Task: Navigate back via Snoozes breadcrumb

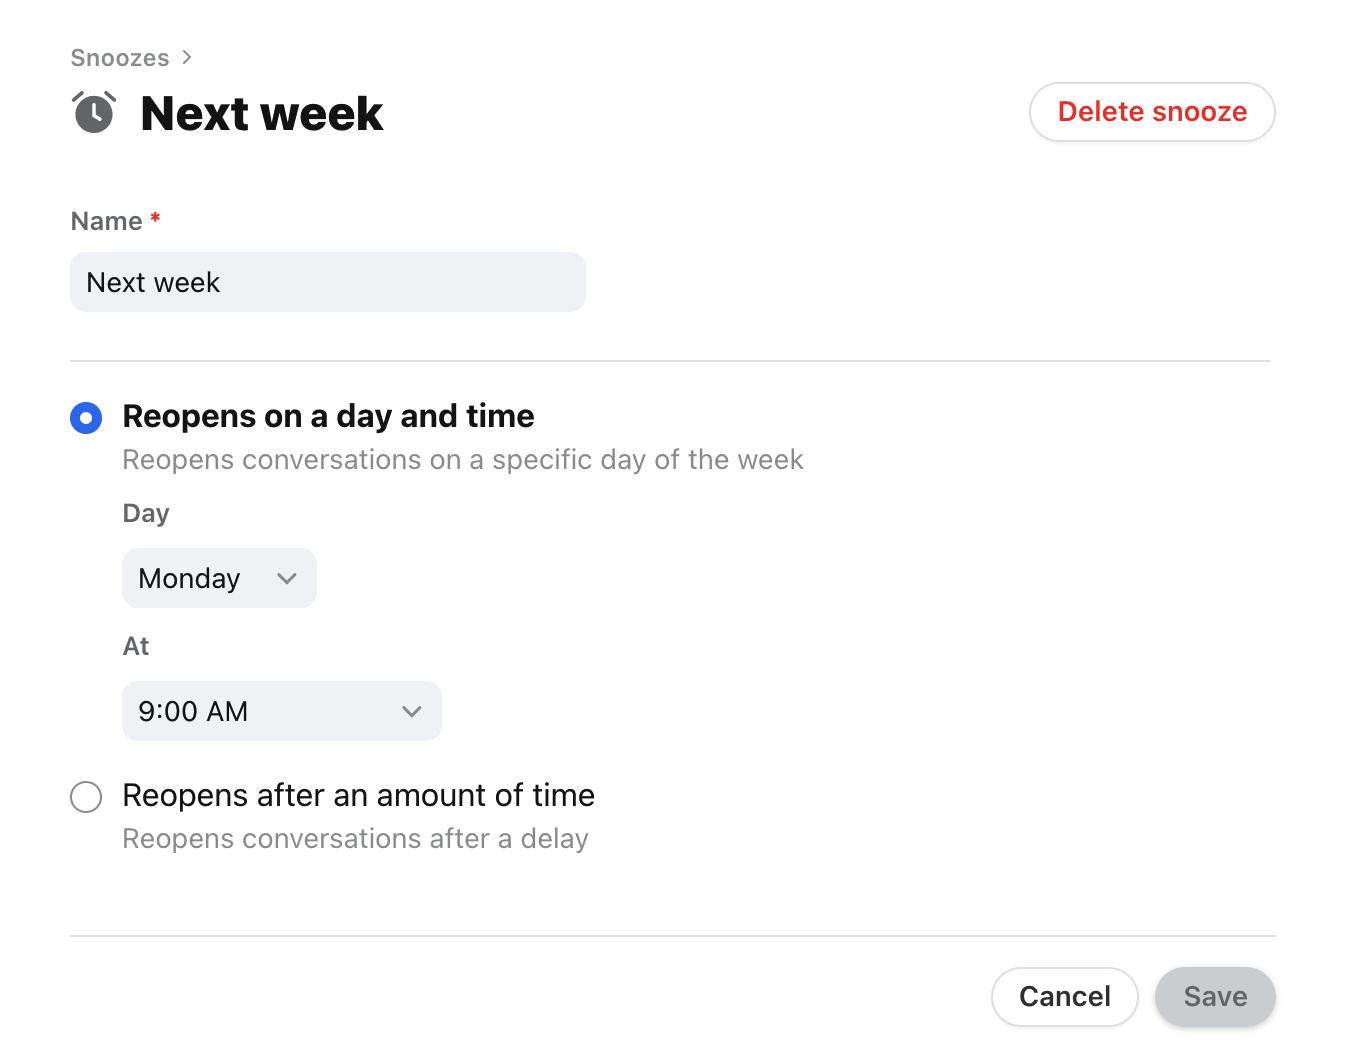Action: coord(120,57)
